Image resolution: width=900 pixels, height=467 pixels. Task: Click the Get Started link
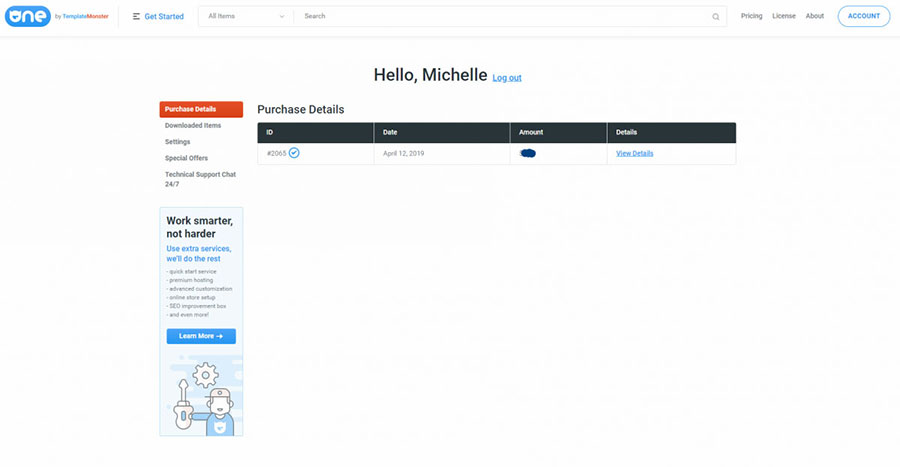point(164,17)
